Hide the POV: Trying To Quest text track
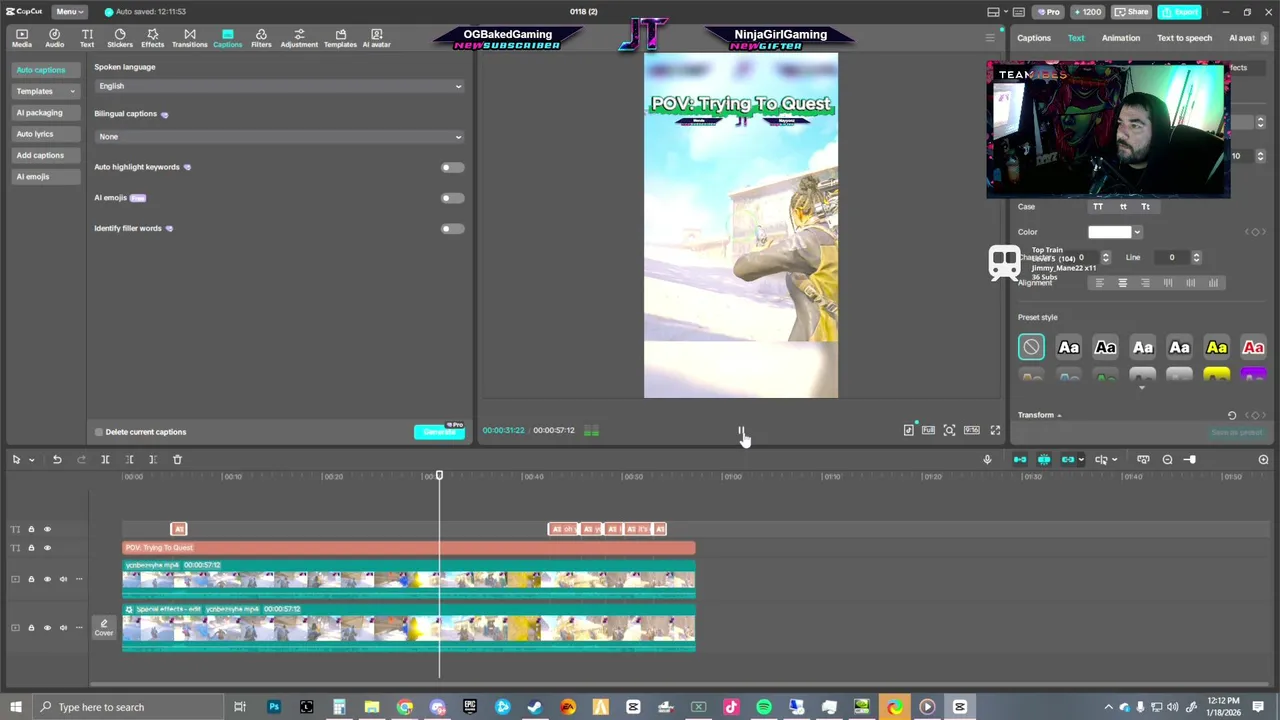1280x720 pixels. 47,548
